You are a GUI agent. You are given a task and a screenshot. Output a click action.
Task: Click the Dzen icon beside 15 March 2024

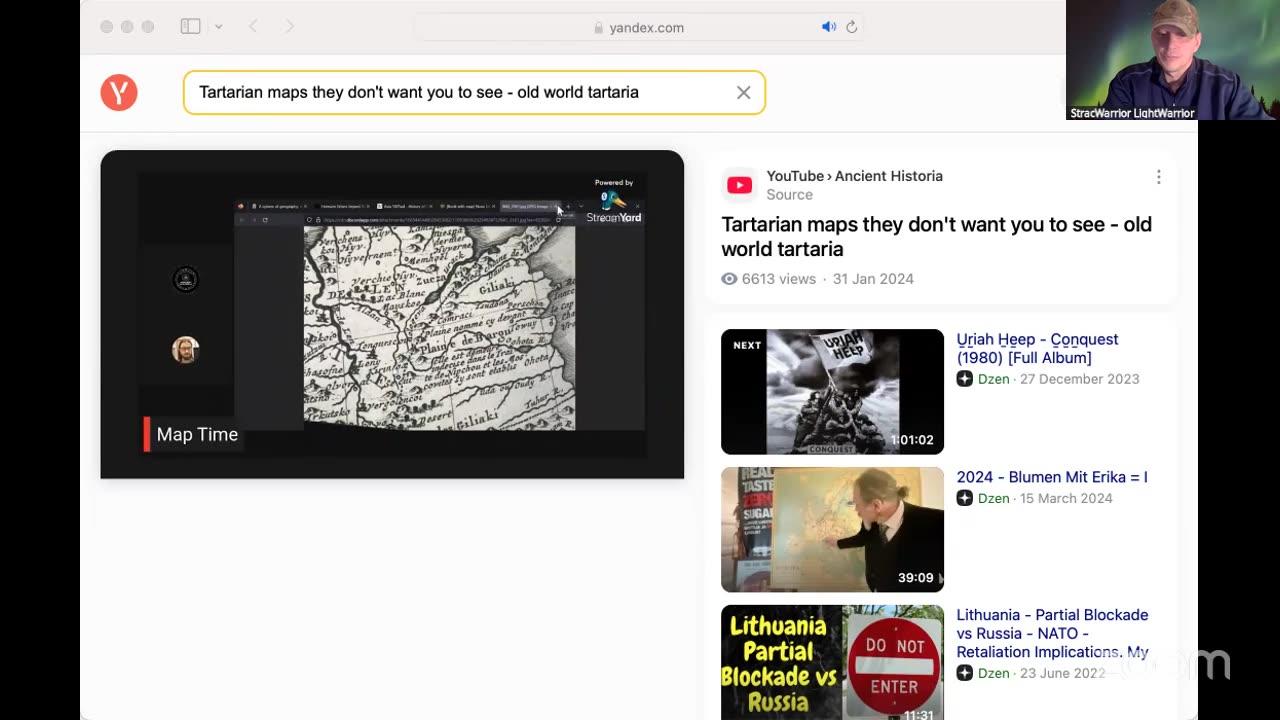tap(964, 498)
